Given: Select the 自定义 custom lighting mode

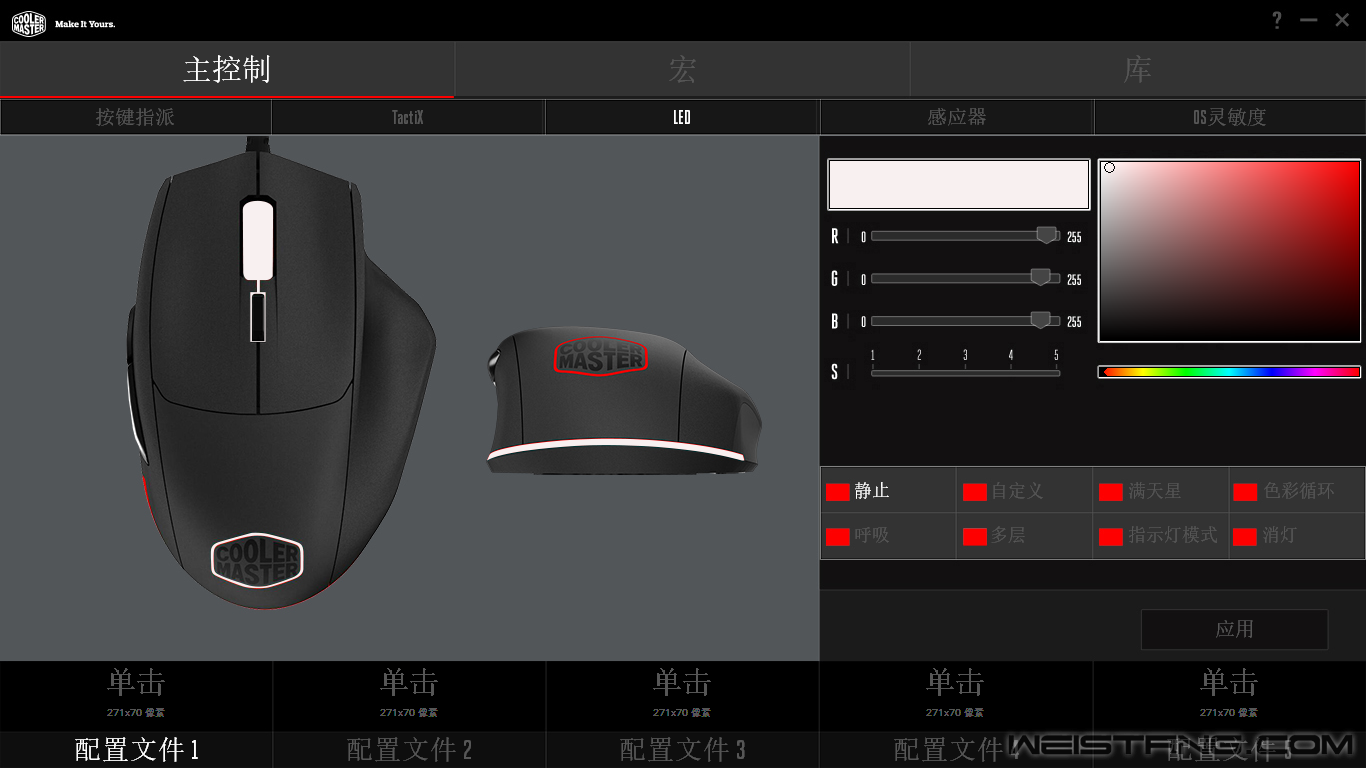Looking at the screenshot, I should point(1024,491).
